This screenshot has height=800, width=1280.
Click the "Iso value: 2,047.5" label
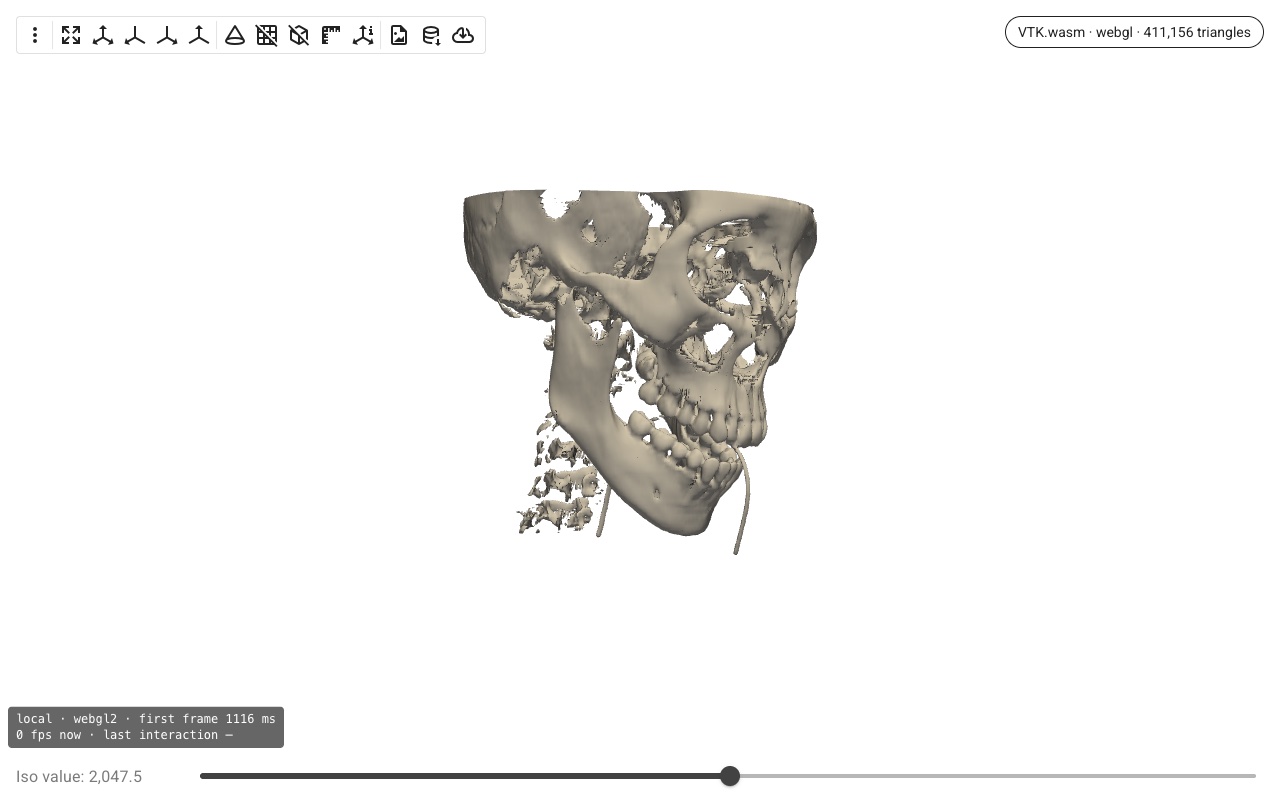coord(79,776)
